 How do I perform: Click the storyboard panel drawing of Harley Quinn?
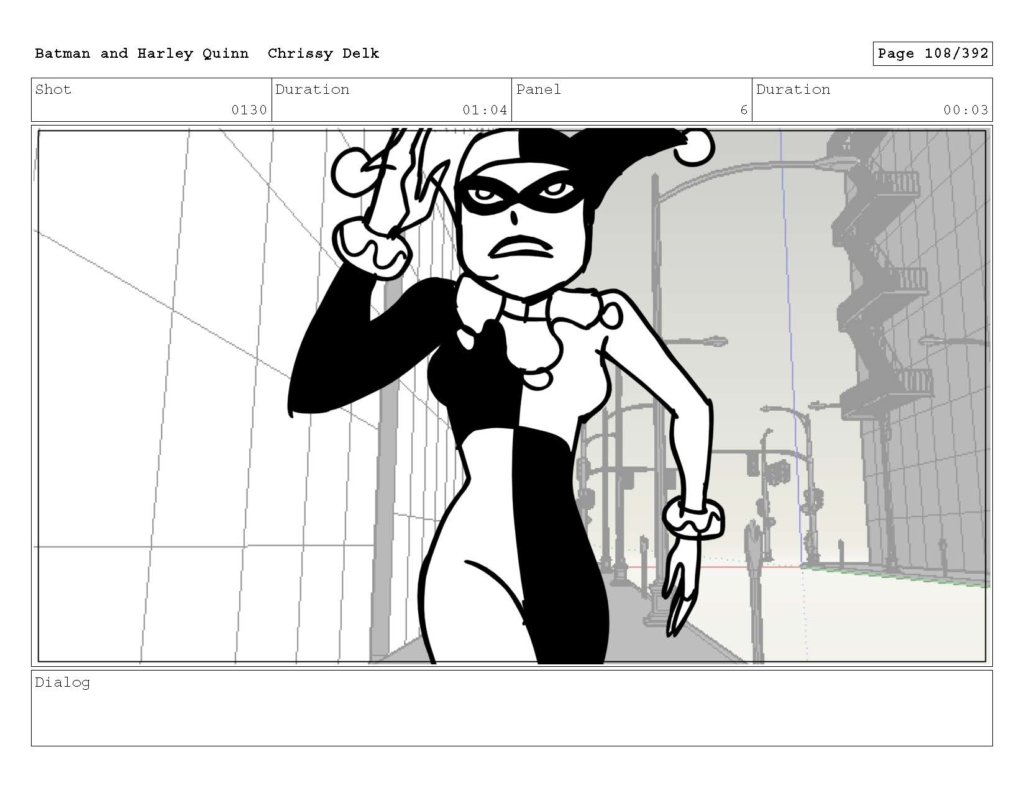(512, 396)
